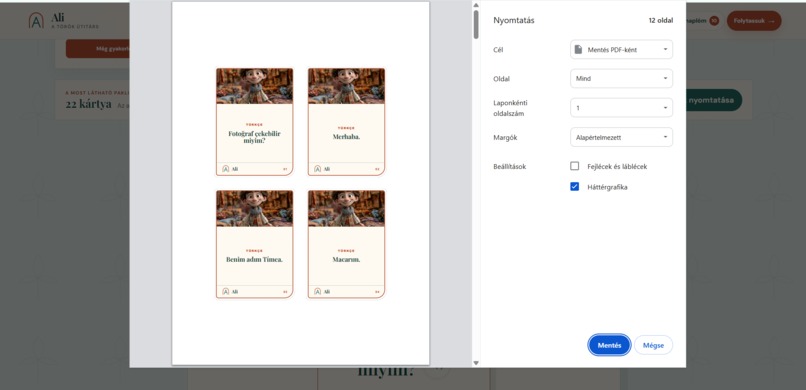Click the red badge numbered 10 in the header
This screenshot has width=806, height=390.
[714, 21]
